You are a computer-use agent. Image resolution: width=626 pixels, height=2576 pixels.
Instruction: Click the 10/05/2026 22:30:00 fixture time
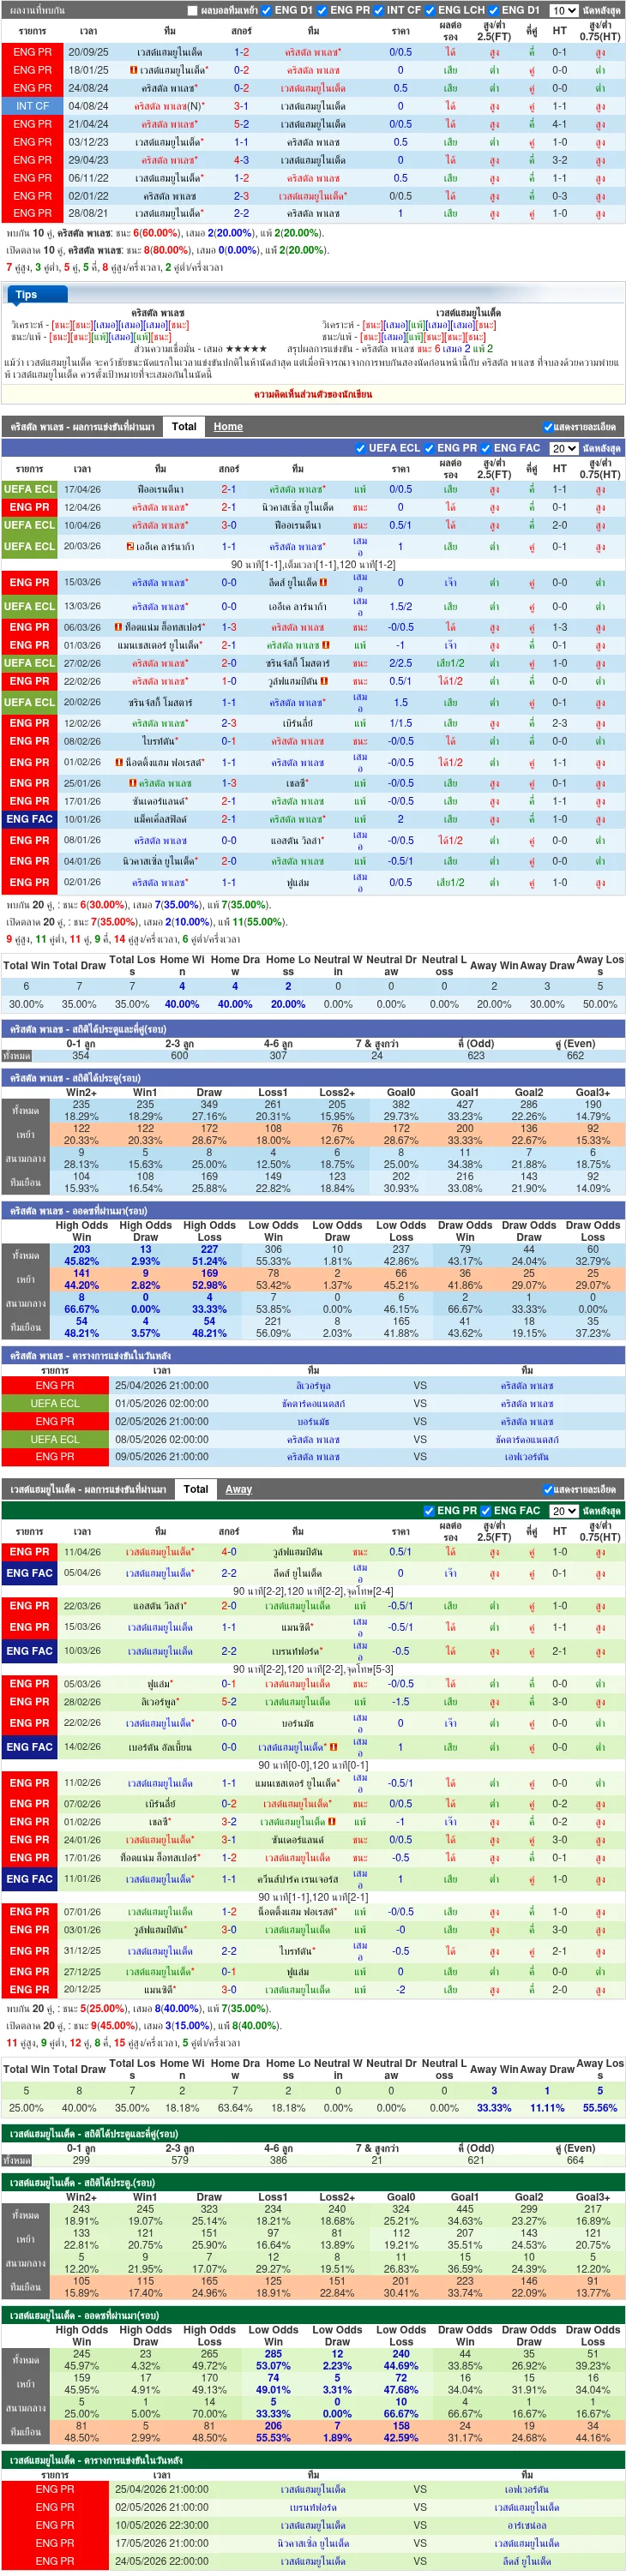tap(161, 2525)
